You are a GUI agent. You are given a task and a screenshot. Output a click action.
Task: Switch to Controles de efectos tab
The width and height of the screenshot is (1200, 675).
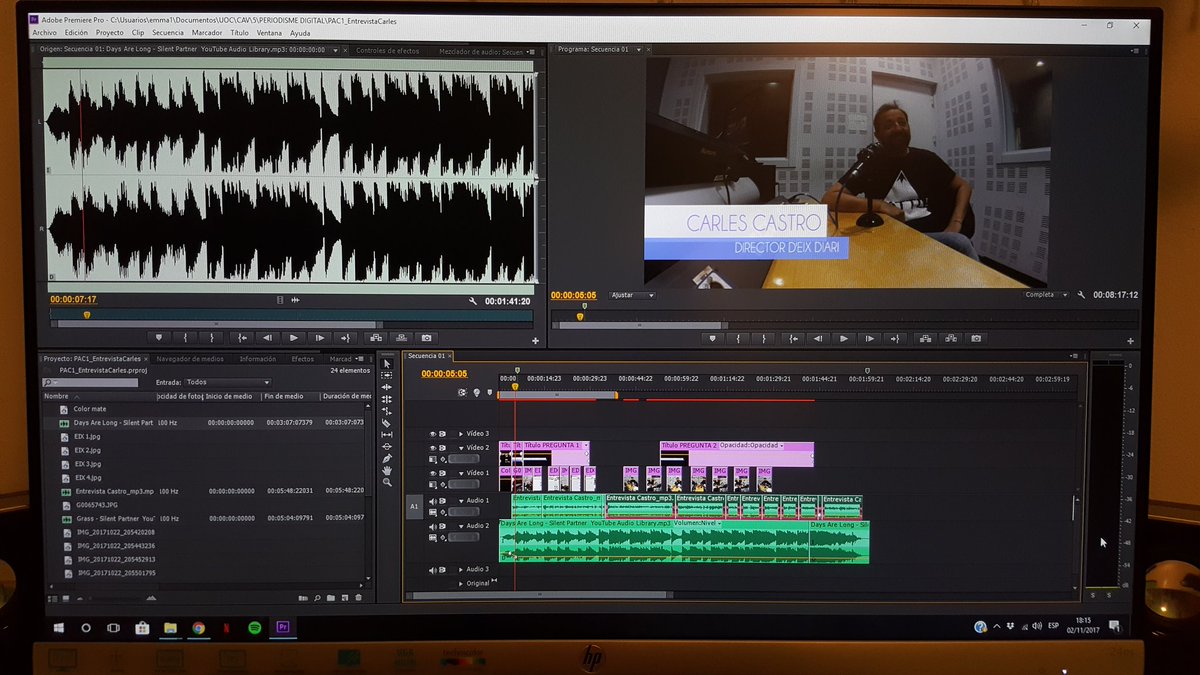click(388, 50)
